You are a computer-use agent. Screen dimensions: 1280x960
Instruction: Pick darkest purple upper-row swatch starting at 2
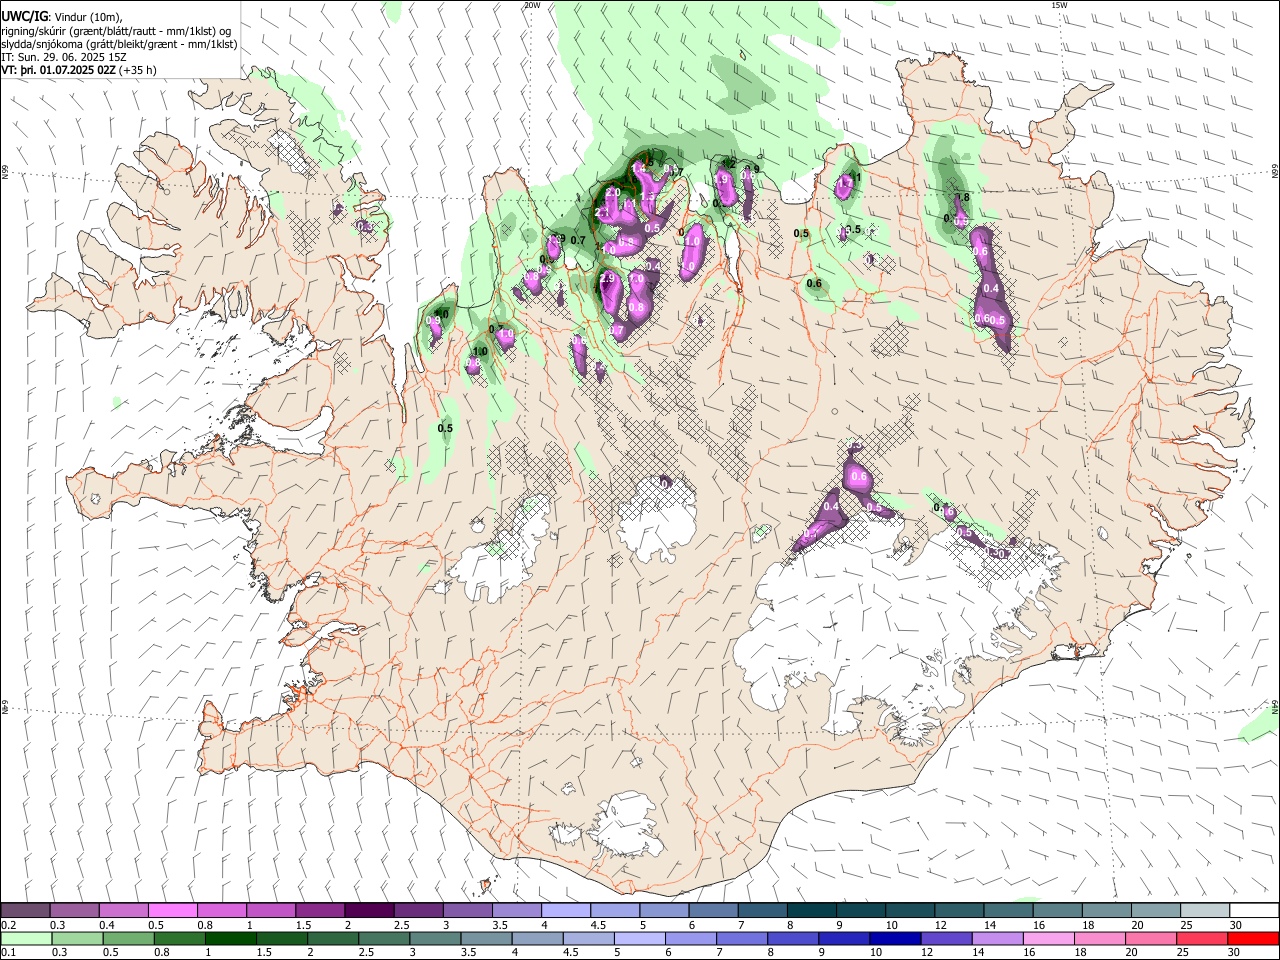click(369, 911)
